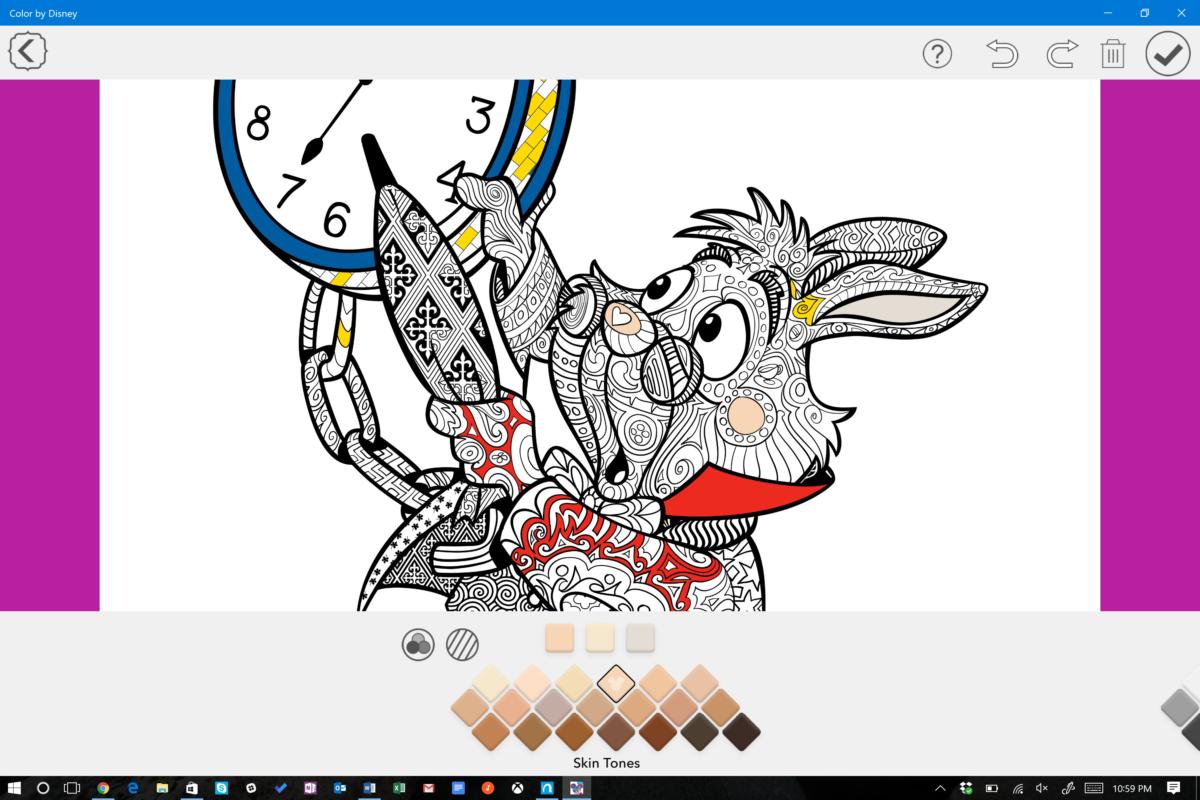Confirm coloring with the checkmark button
The height and width of the screenshot is (800, 1200).
tap(1166, 54)
